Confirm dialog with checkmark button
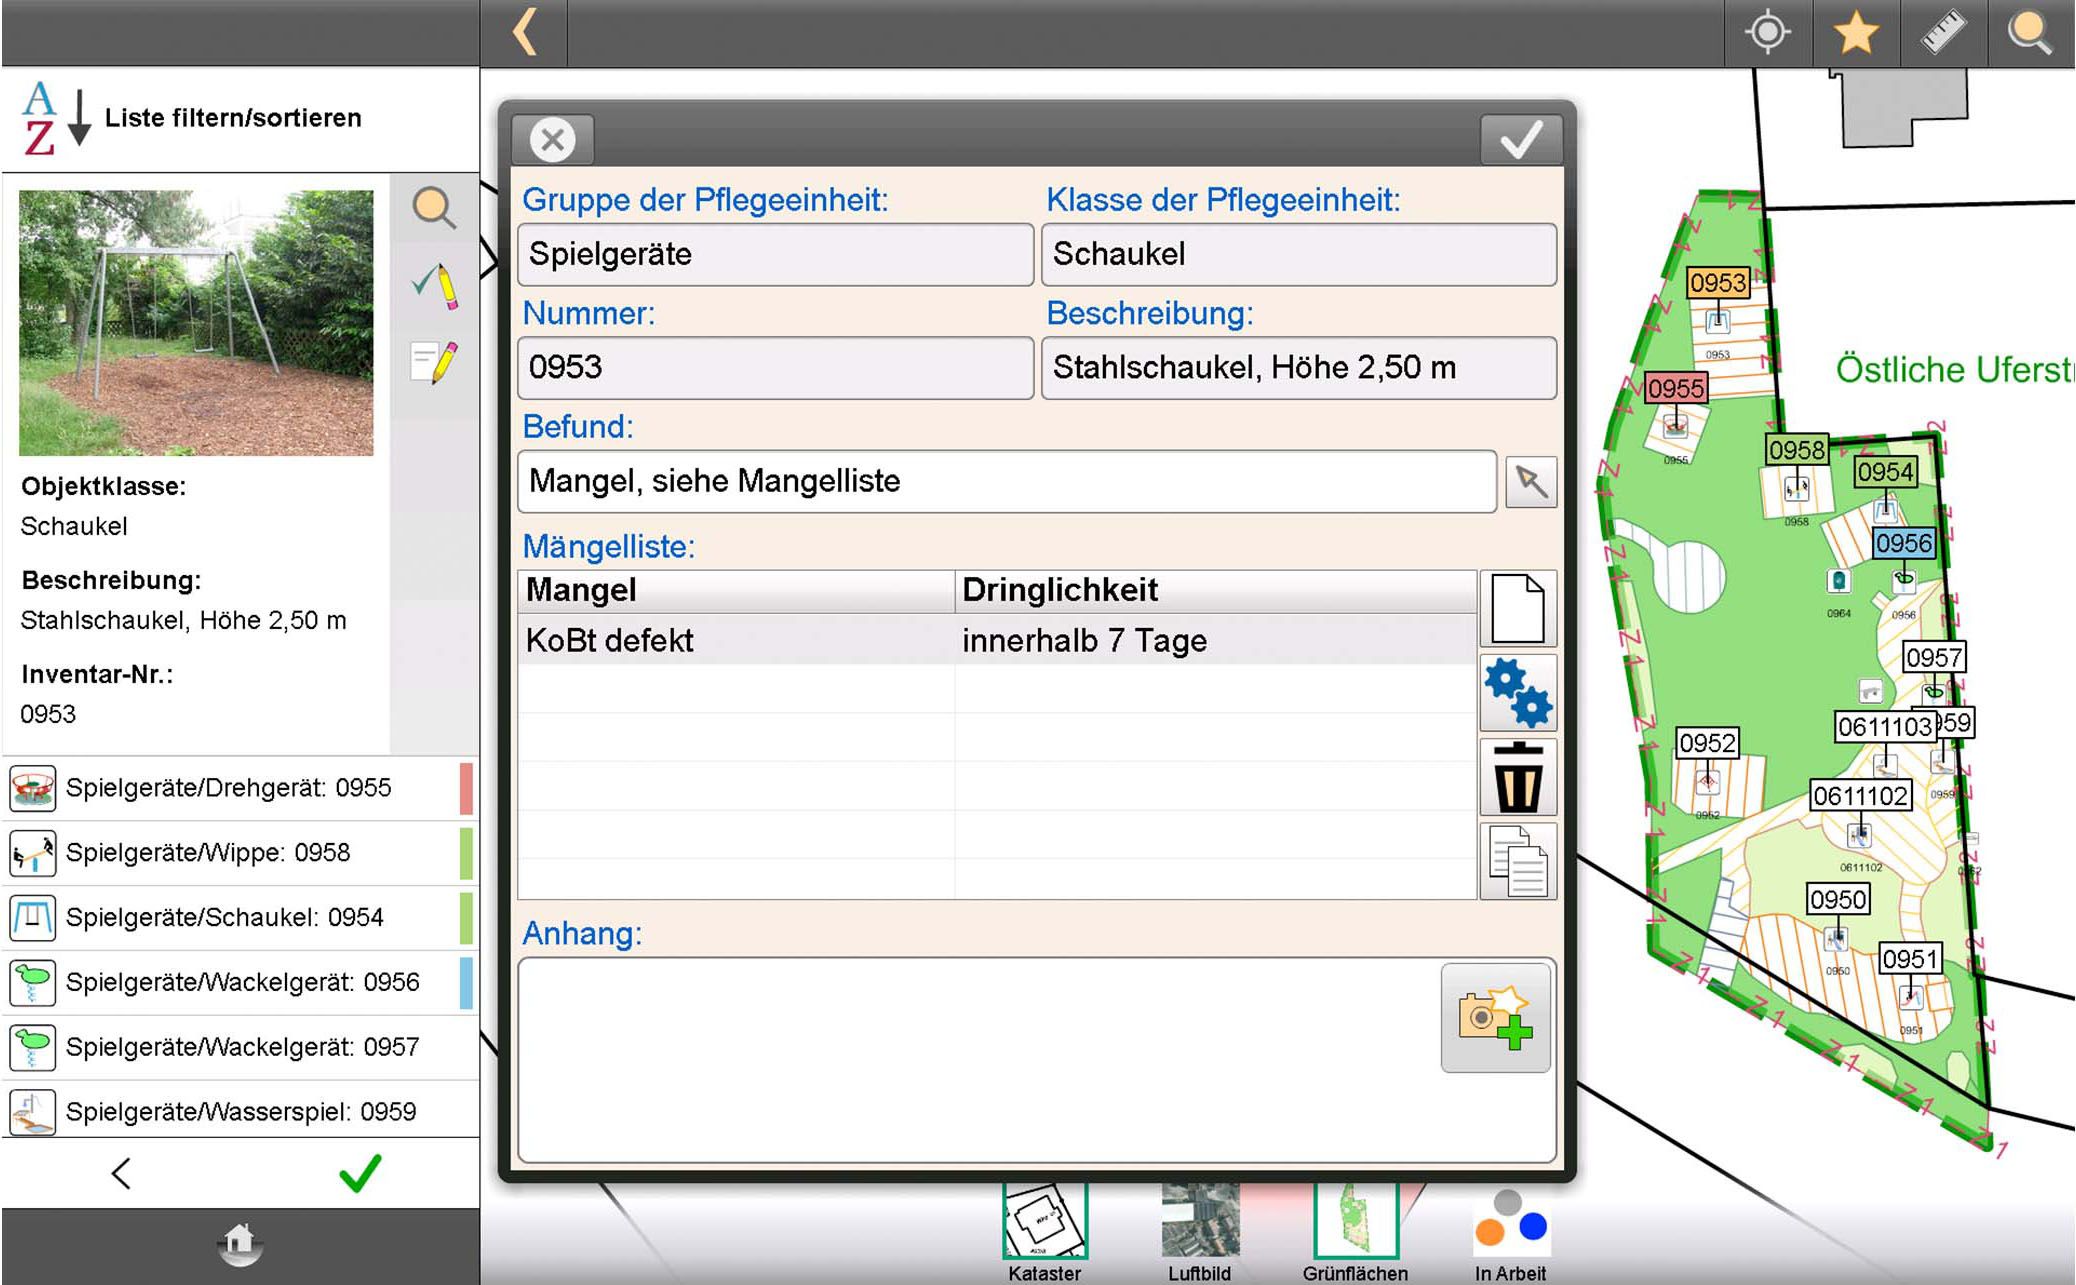The height and width of the screenshot is (1285, 2076). pos(1520,139)
